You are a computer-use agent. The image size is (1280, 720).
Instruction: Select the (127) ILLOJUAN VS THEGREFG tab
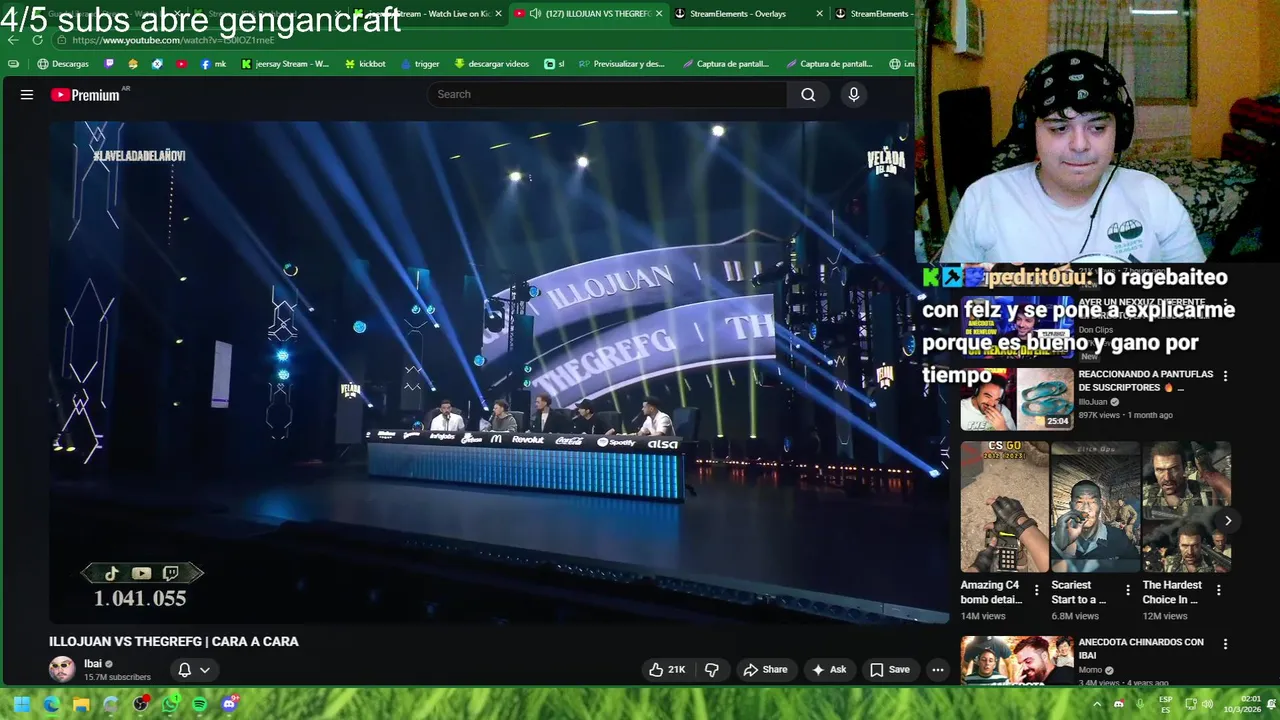point(590,13)
